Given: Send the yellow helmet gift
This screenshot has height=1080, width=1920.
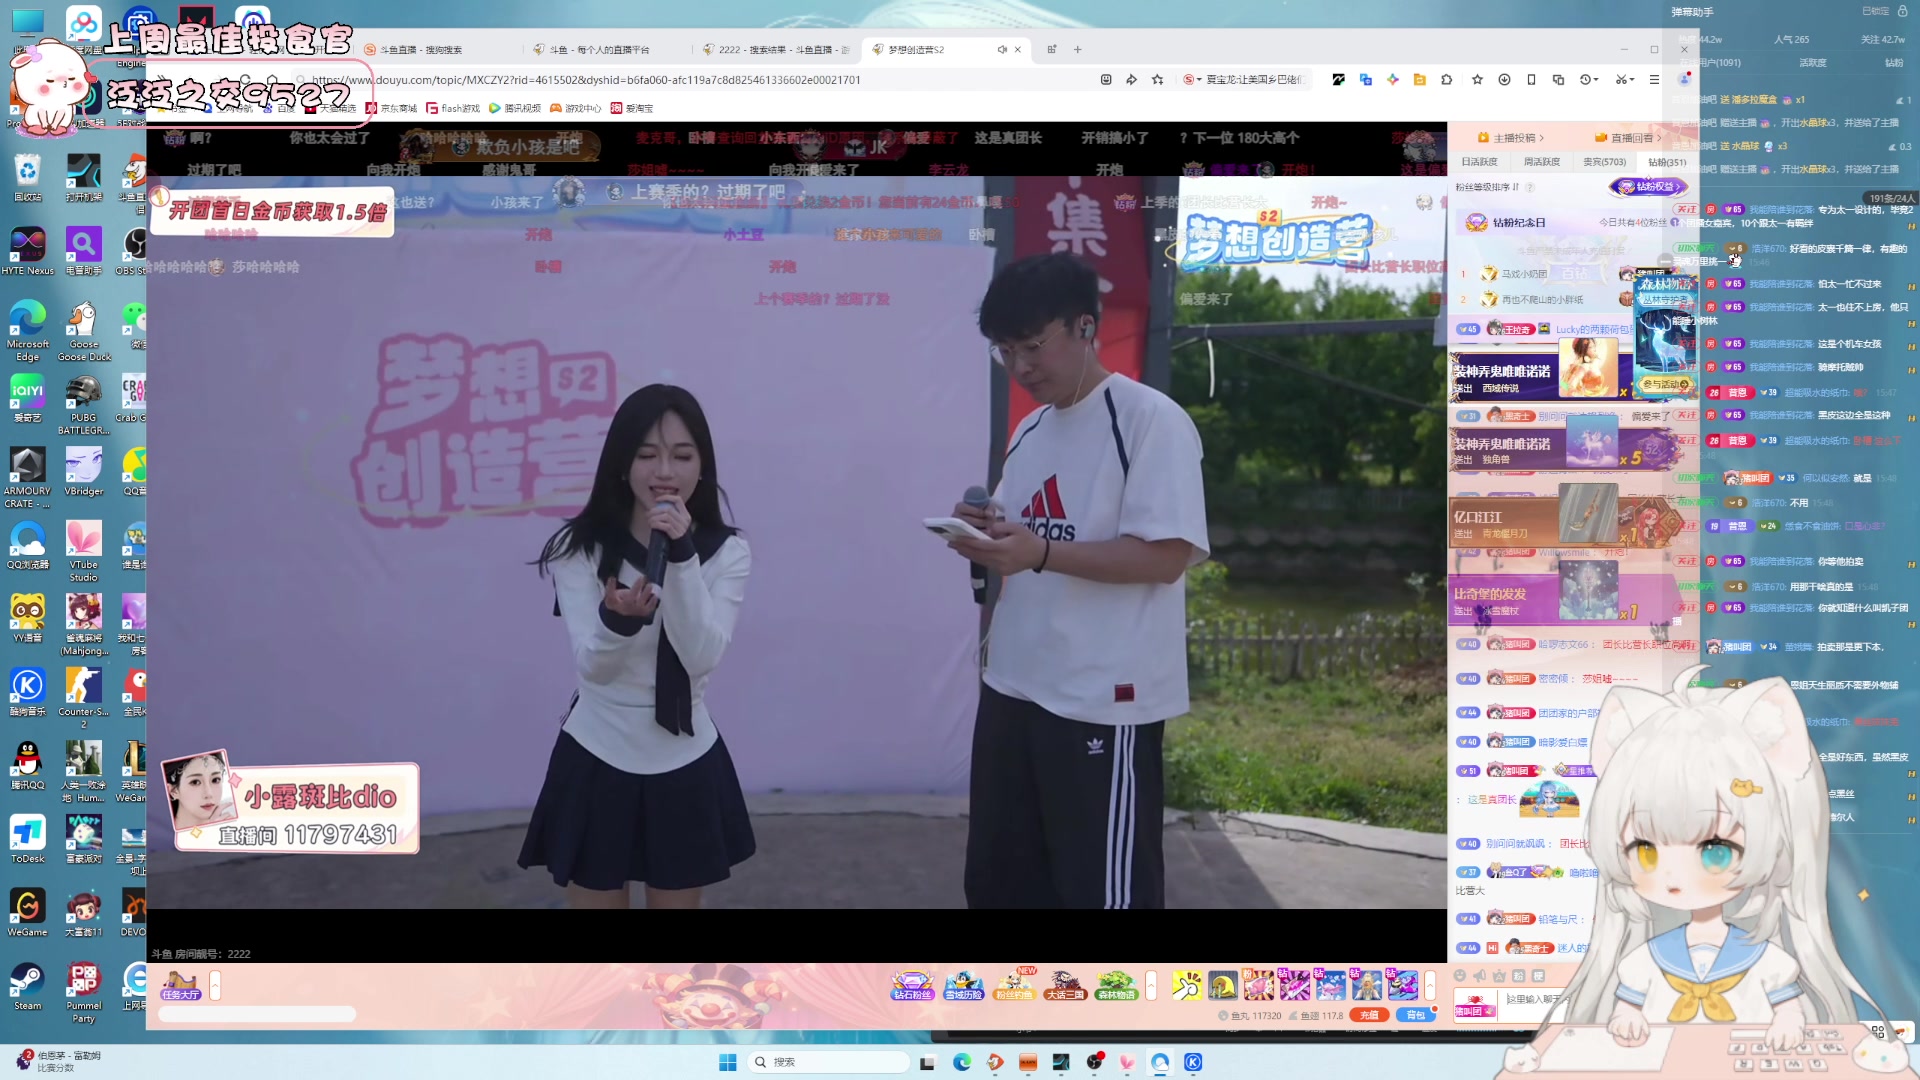Looking at the screenshot, I should click(1222, 985).
